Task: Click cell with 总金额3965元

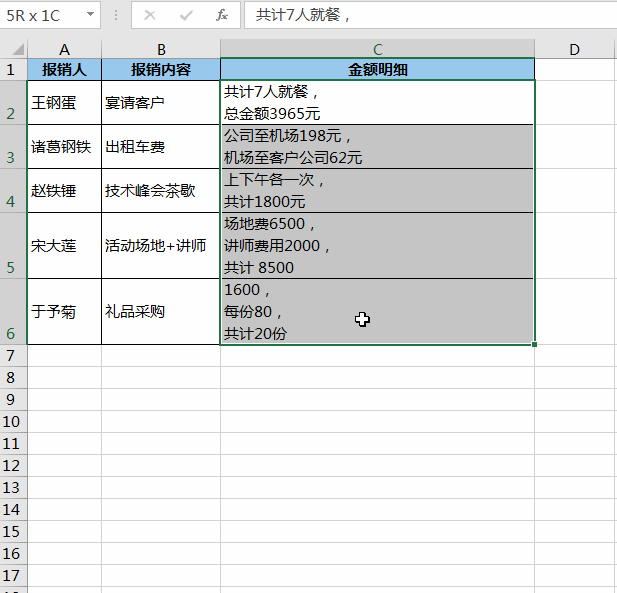Action: point(377,103)
